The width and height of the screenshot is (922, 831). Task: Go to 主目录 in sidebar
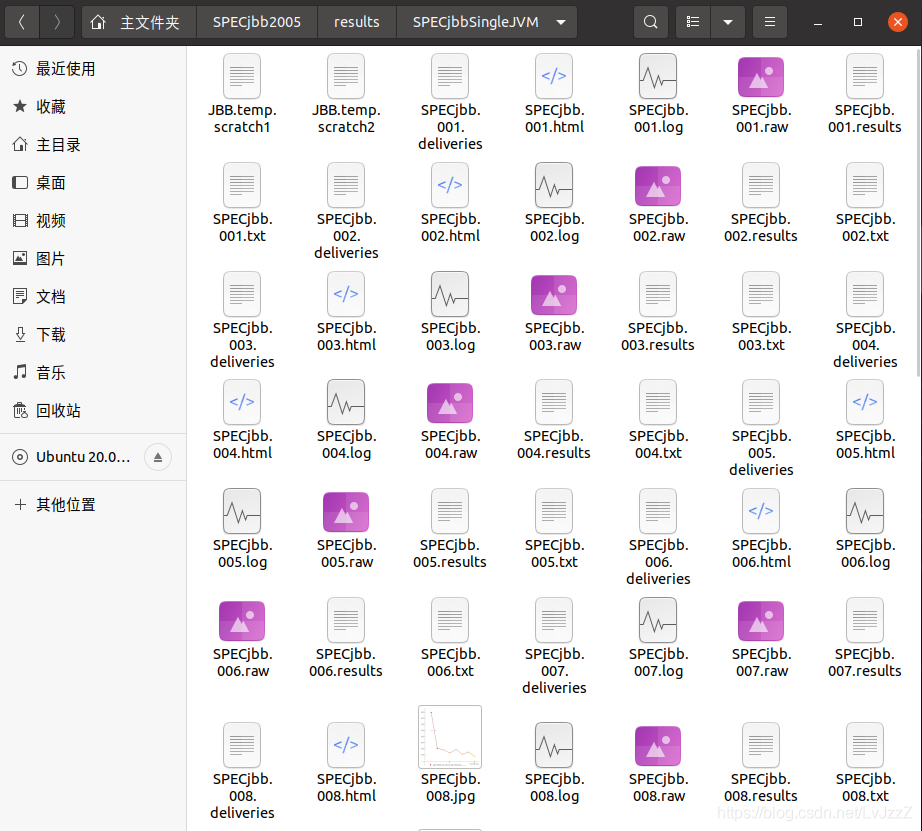tap(93, 145)
